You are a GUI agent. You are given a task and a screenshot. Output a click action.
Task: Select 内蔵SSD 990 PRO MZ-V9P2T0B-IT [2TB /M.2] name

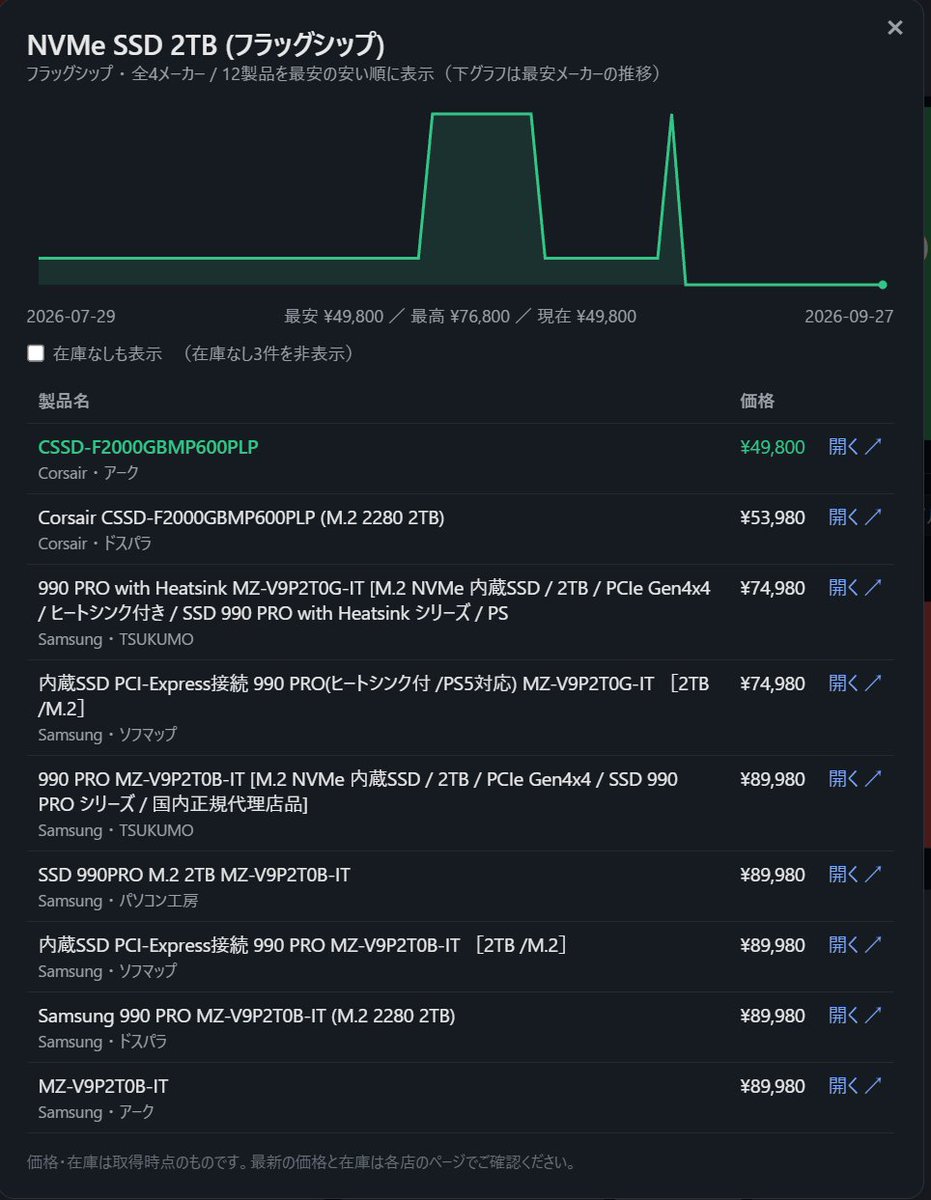click(302, 945)
